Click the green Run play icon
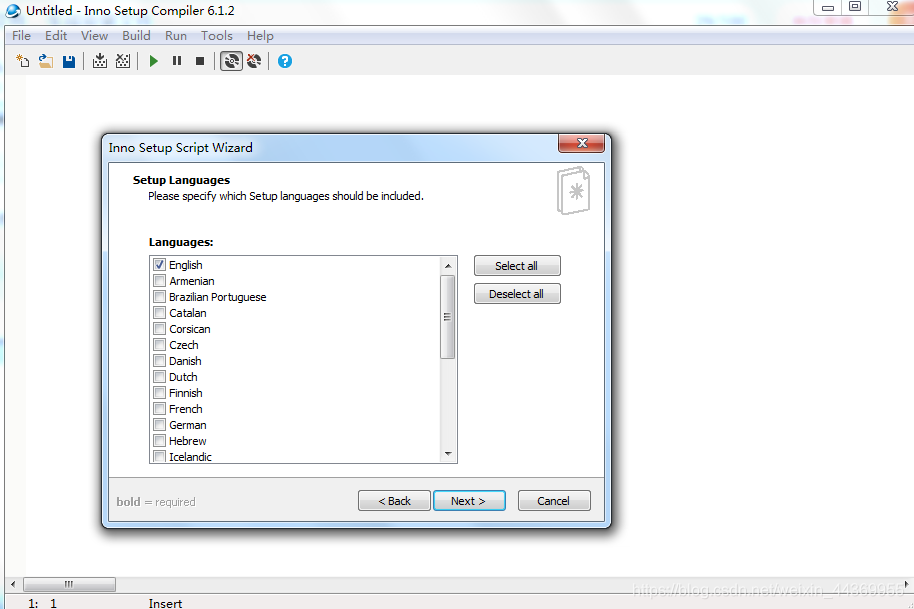The height and width of the screenshot is (609, 914). tap(154, 61)
